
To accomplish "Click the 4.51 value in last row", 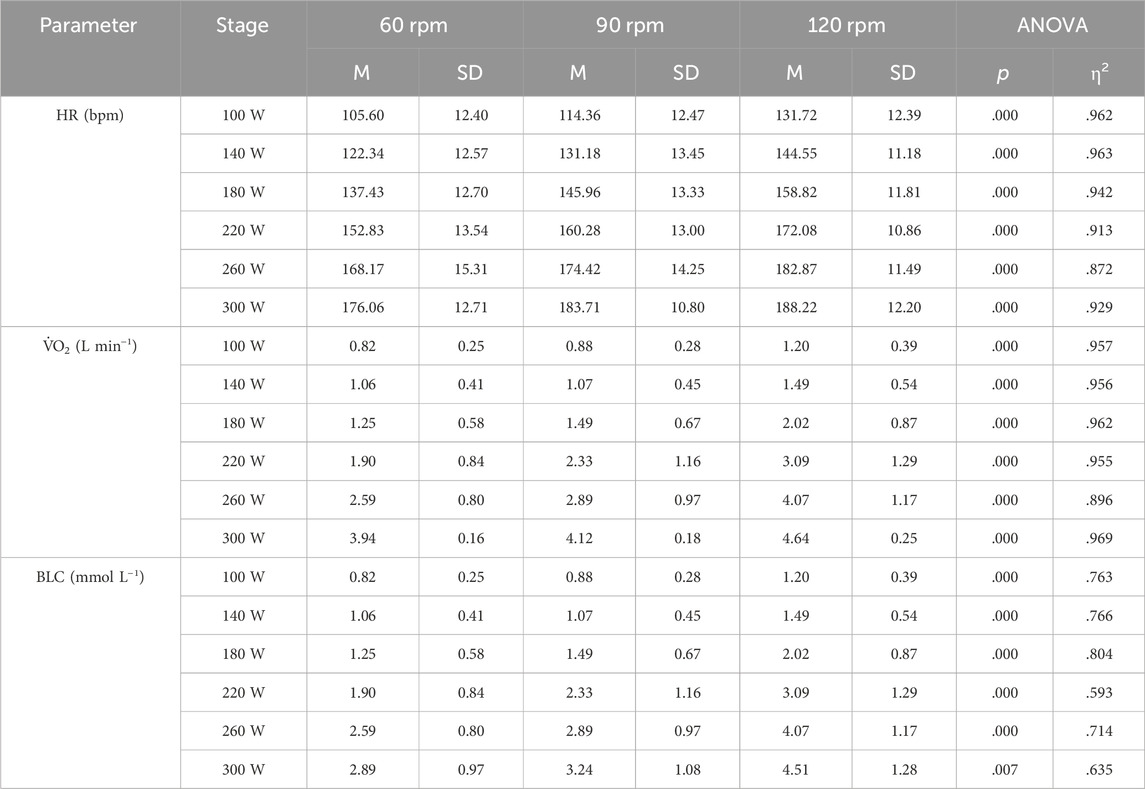I will point(796,769).
